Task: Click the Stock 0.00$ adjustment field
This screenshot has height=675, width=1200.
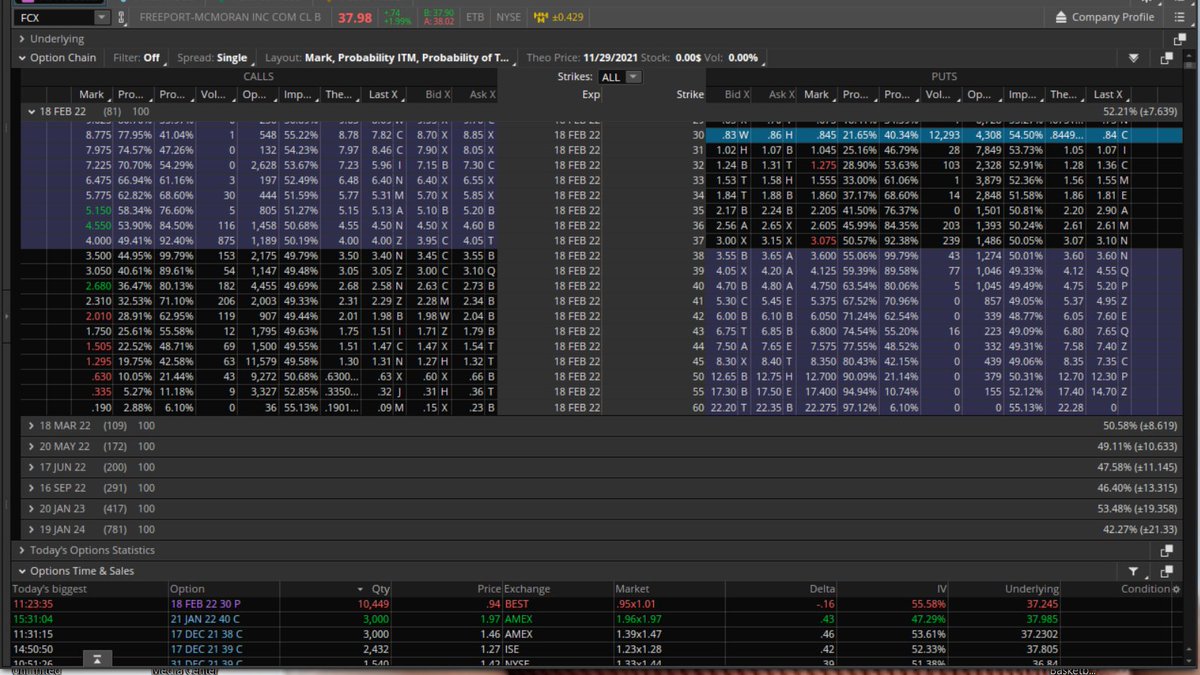Action: coord(689,58)
